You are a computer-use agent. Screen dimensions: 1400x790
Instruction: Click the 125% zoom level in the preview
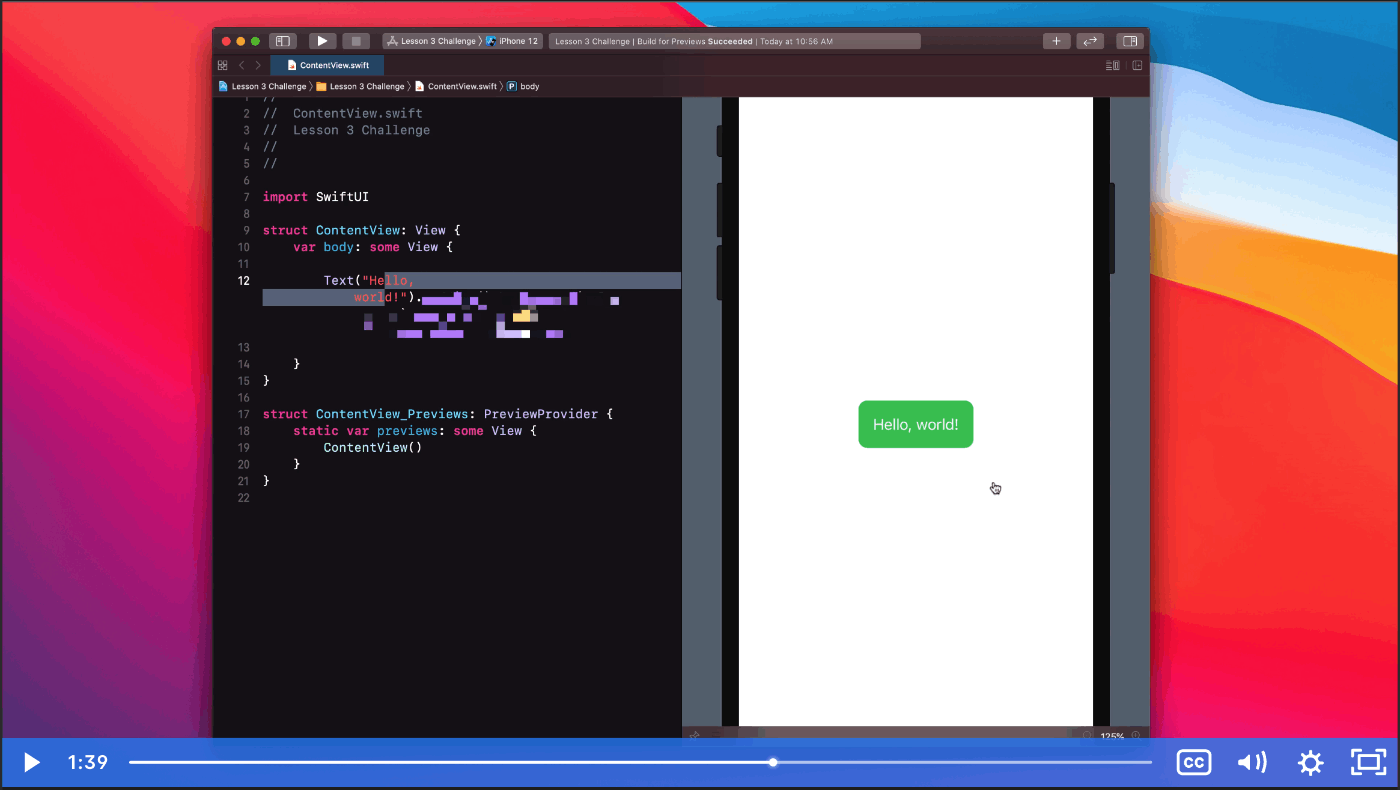click(x=1112, y=736)
